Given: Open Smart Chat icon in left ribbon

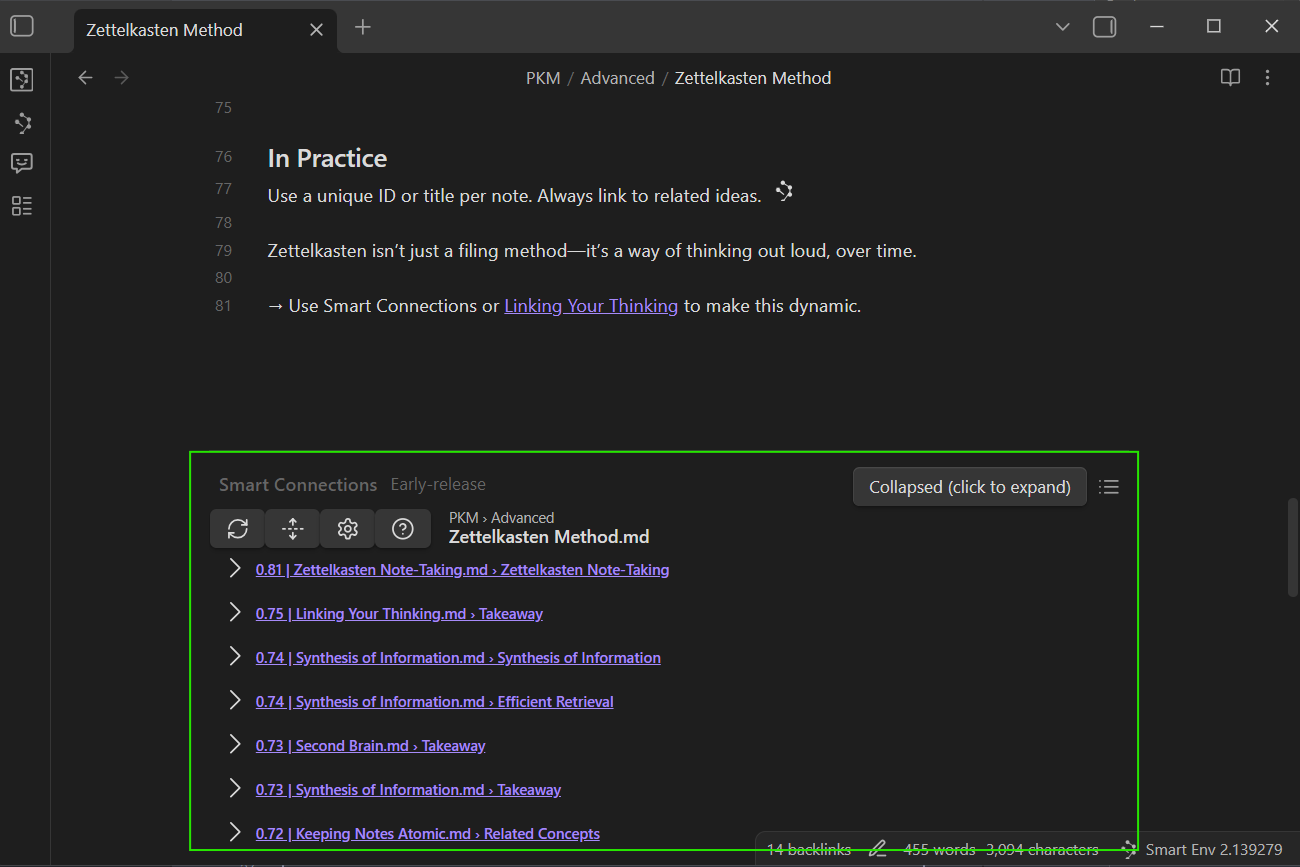Looking at the screenshot, I should point(22,163).
